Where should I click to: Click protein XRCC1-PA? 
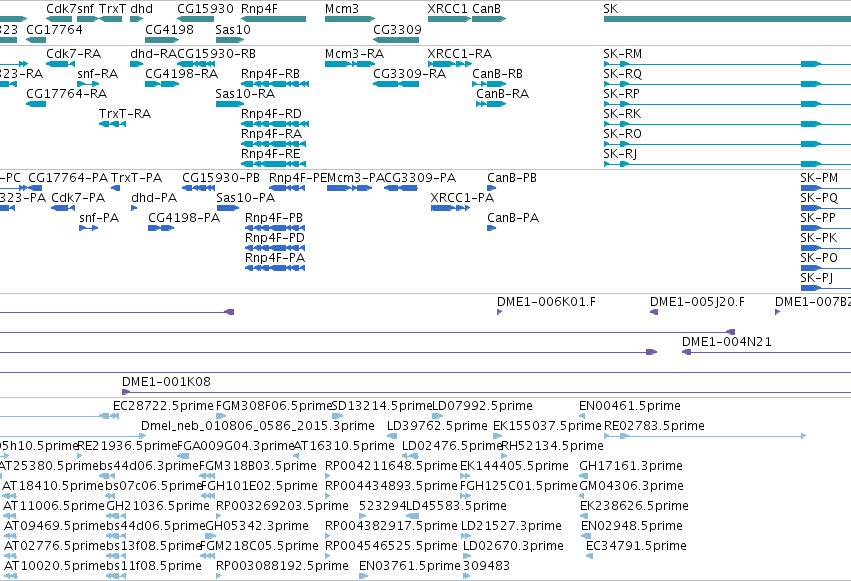coord(462,198)
